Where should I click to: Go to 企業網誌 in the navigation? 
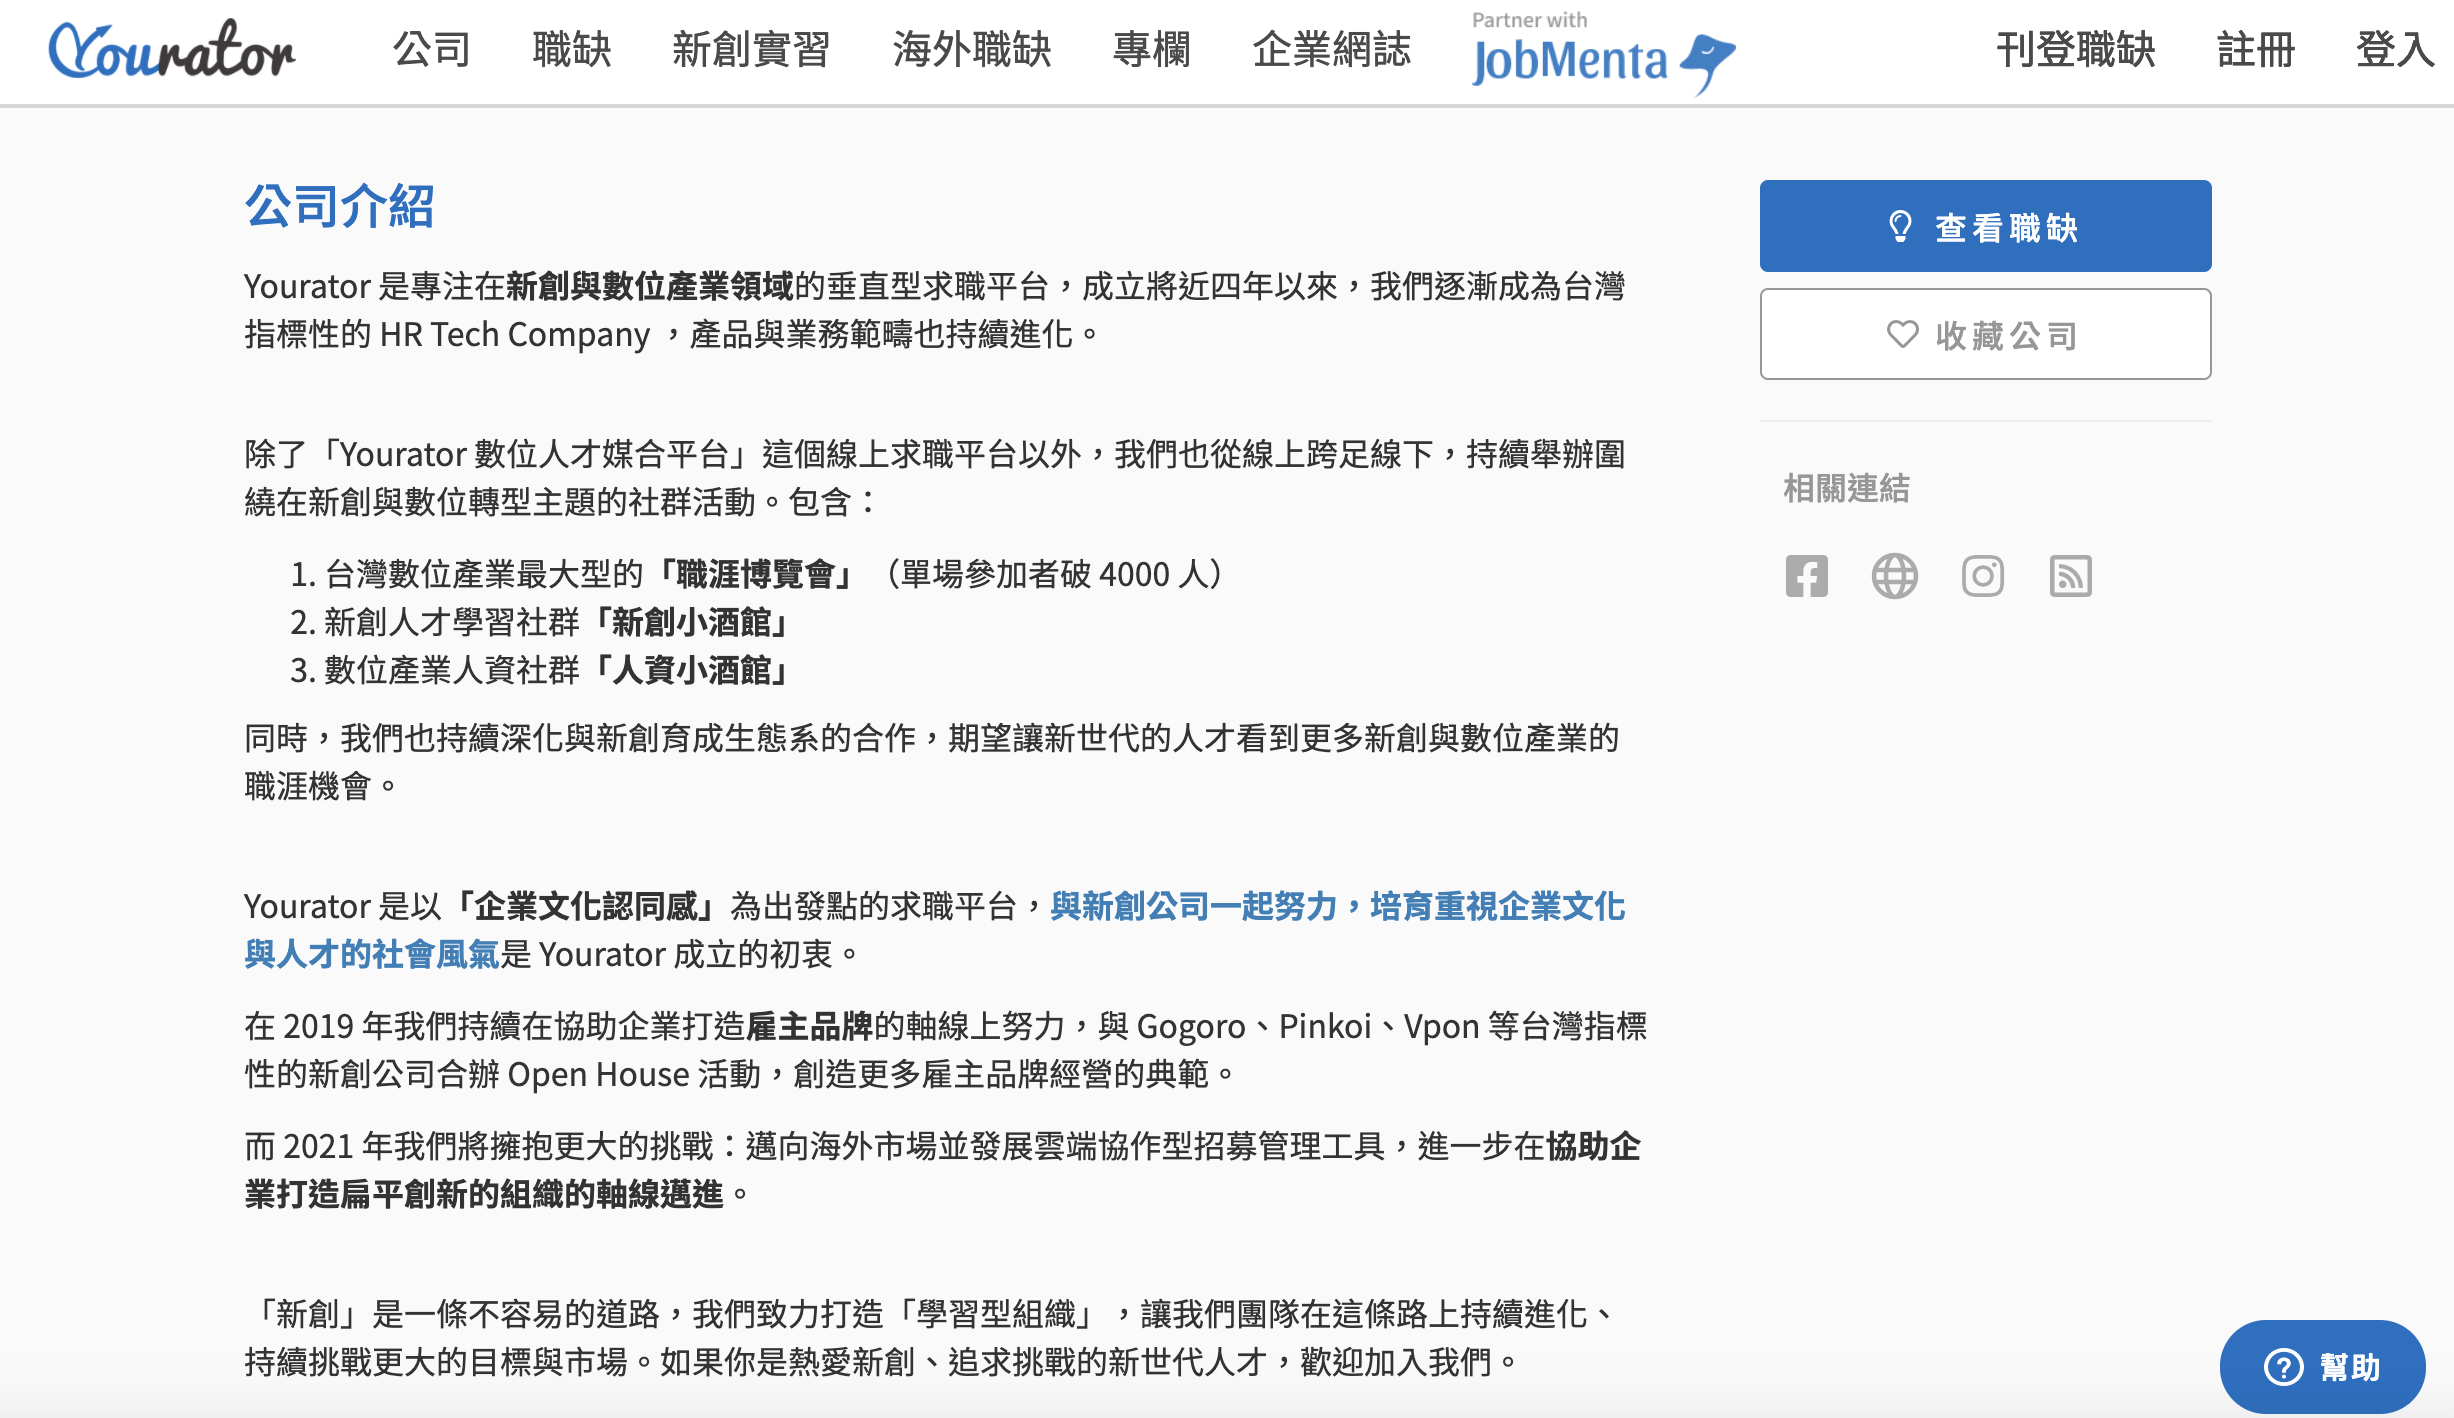(x=1332, y=49)
